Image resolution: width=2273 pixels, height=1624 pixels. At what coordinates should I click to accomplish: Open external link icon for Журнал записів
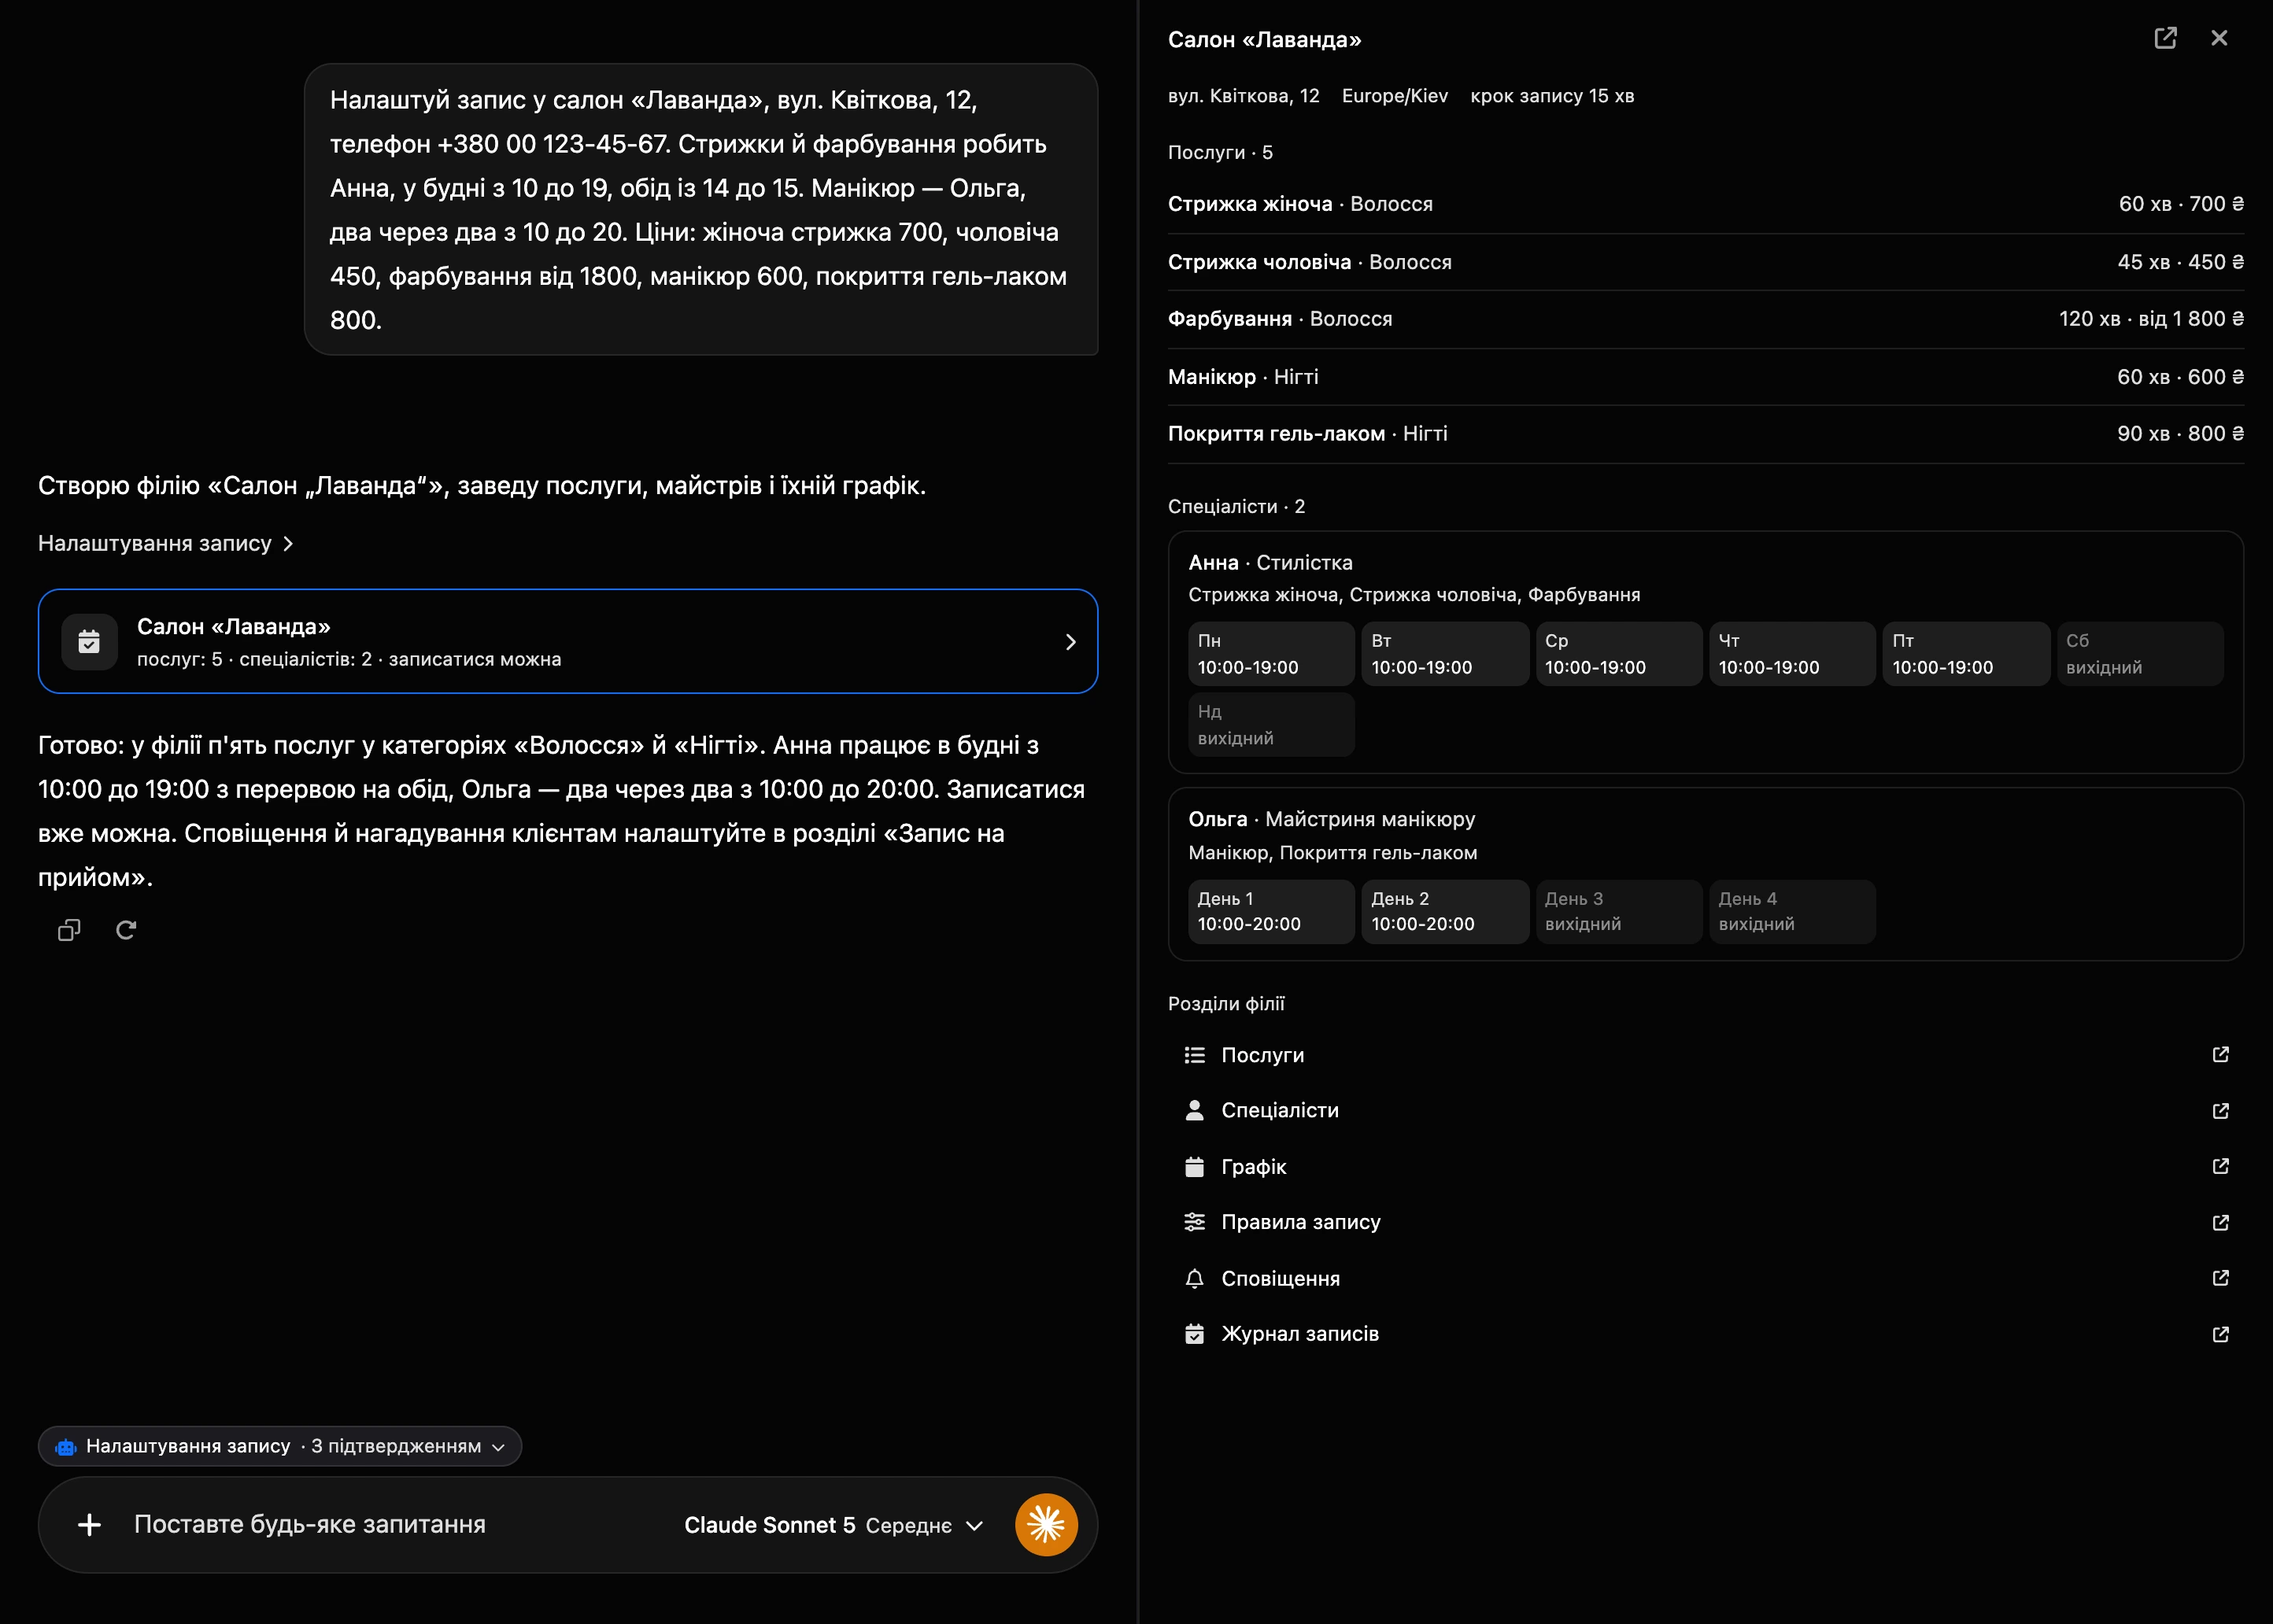point(2220,1334)
